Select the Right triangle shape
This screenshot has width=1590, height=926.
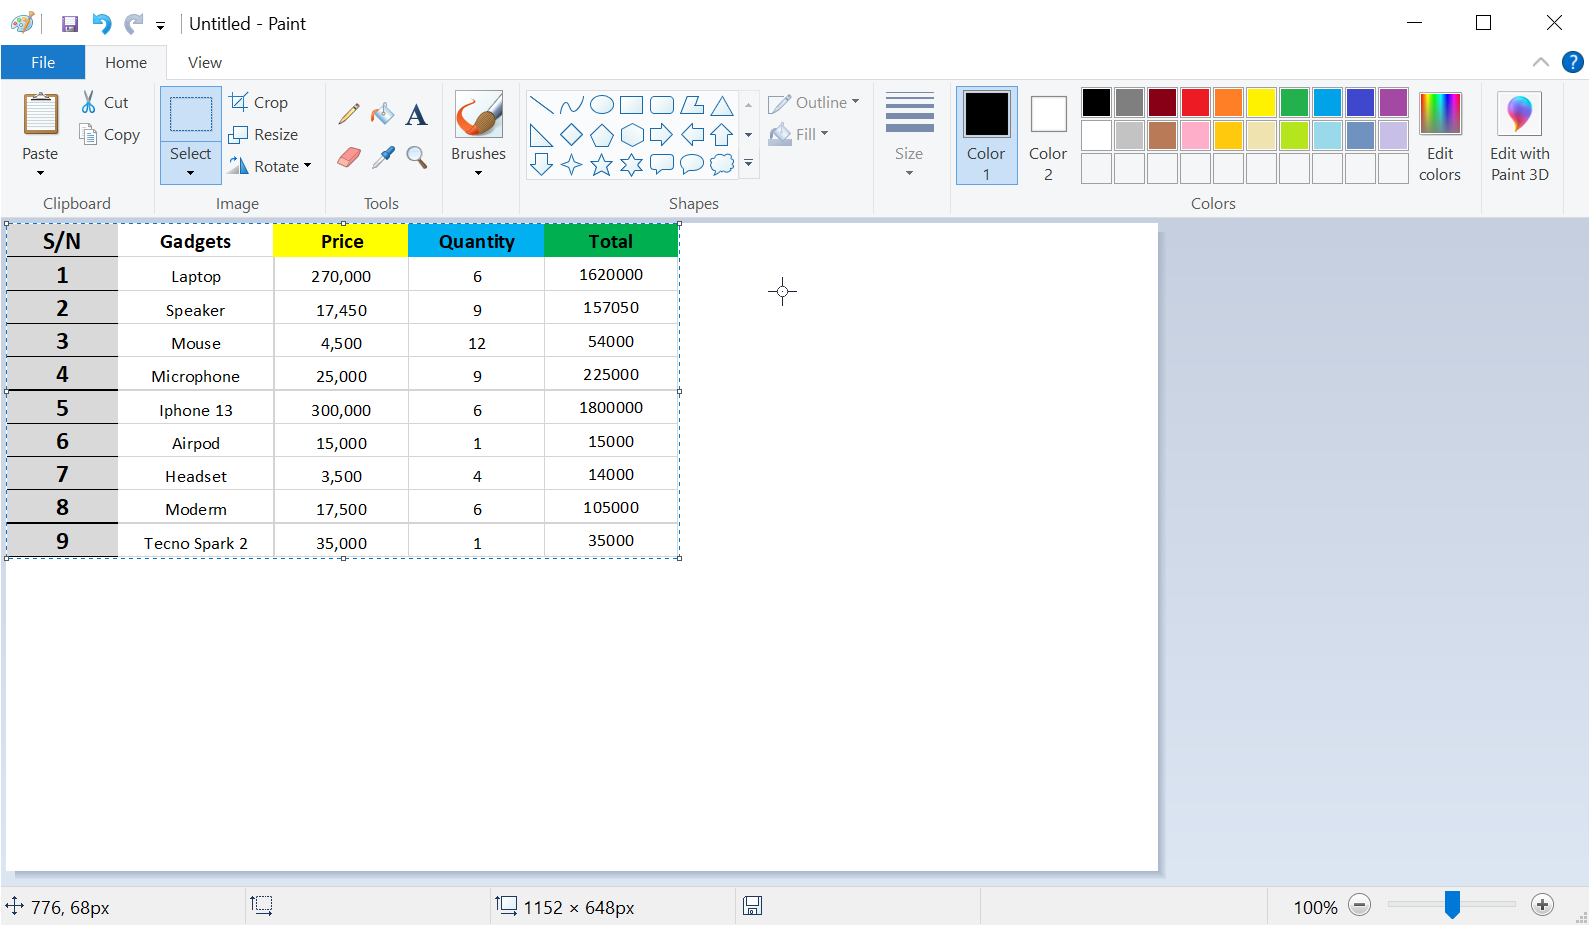coord(541,135)
